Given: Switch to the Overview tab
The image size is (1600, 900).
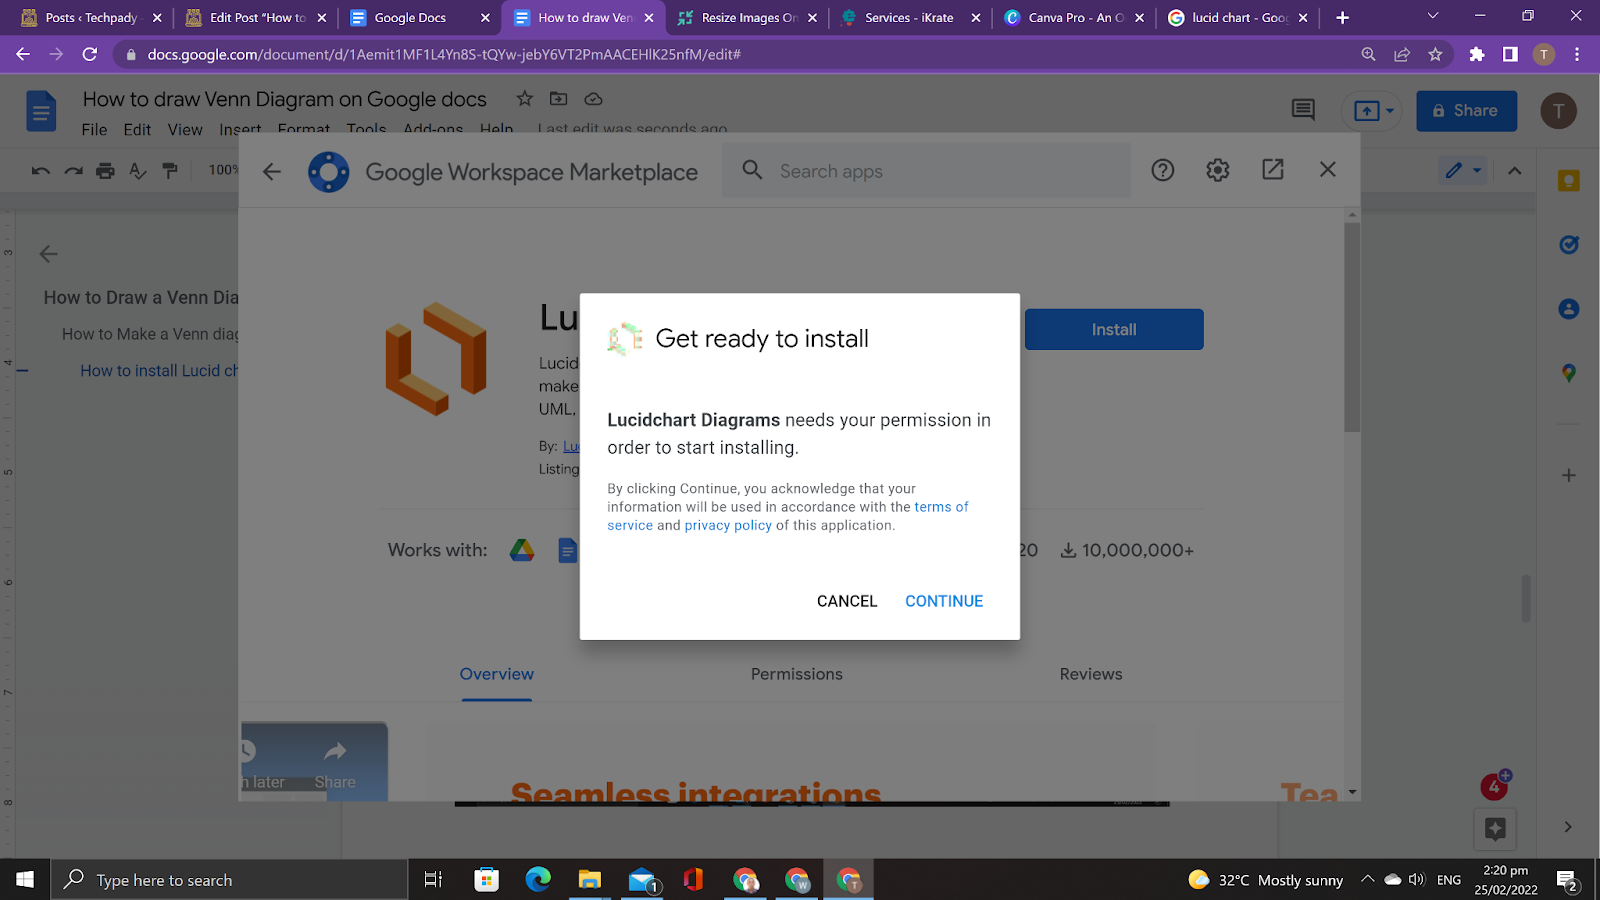Looking at the screenshot, I should click(497, 674).
